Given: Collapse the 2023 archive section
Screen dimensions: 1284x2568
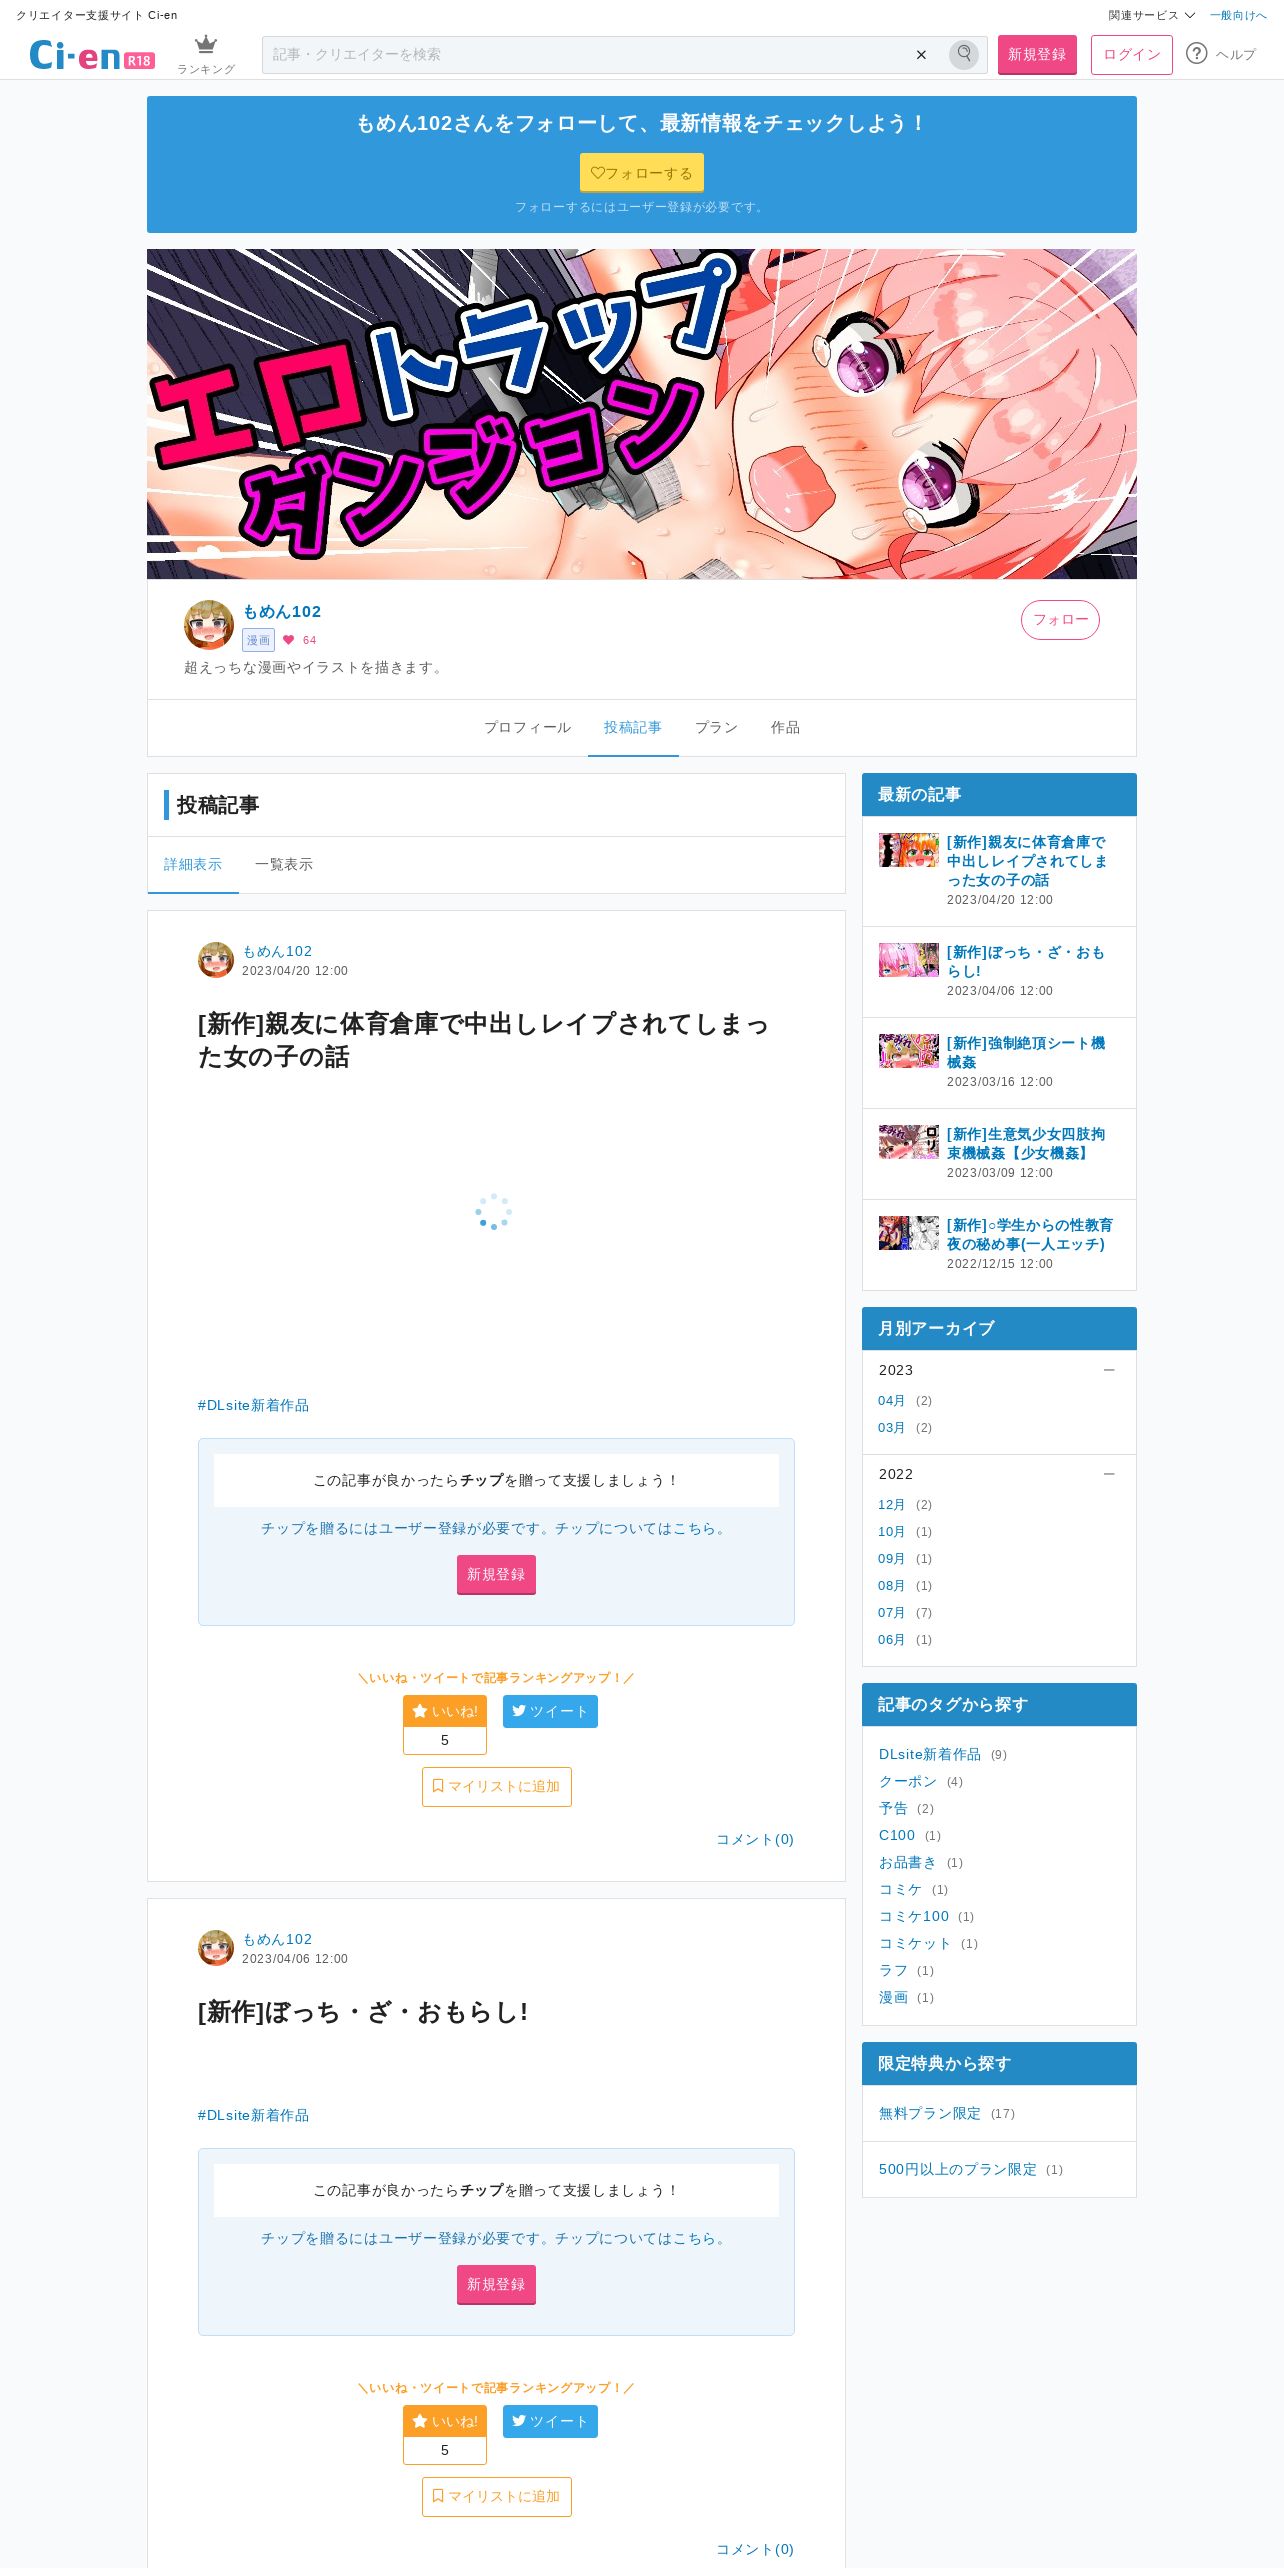Looking at the screenshot, I should pyautogui.click(x=1109, y=1370).
